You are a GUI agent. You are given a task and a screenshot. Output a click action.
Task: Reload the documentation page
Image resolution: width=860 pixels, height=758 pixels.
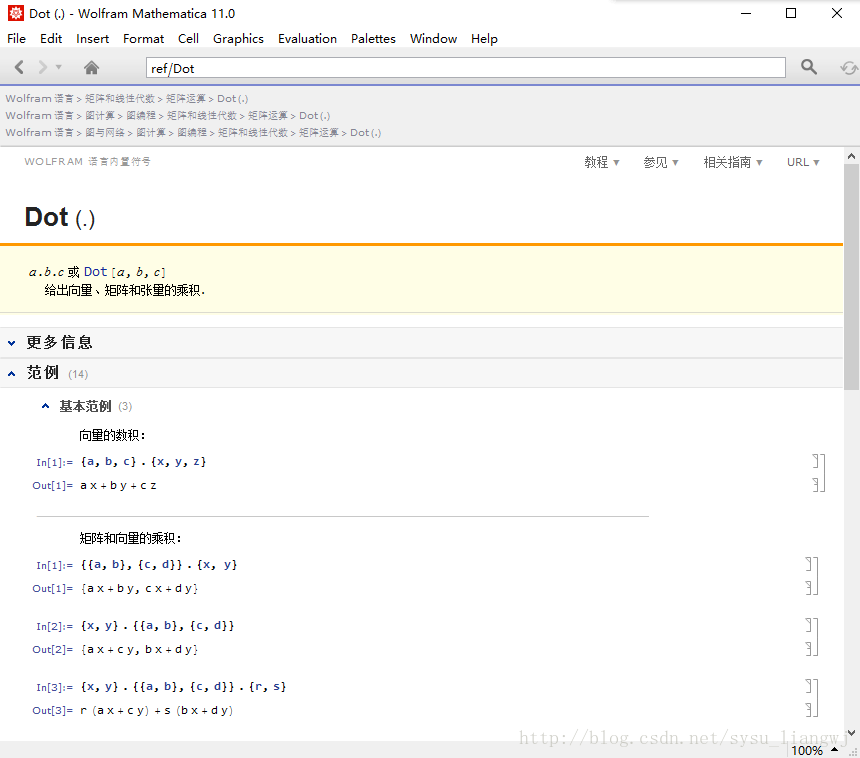(849, 67)
